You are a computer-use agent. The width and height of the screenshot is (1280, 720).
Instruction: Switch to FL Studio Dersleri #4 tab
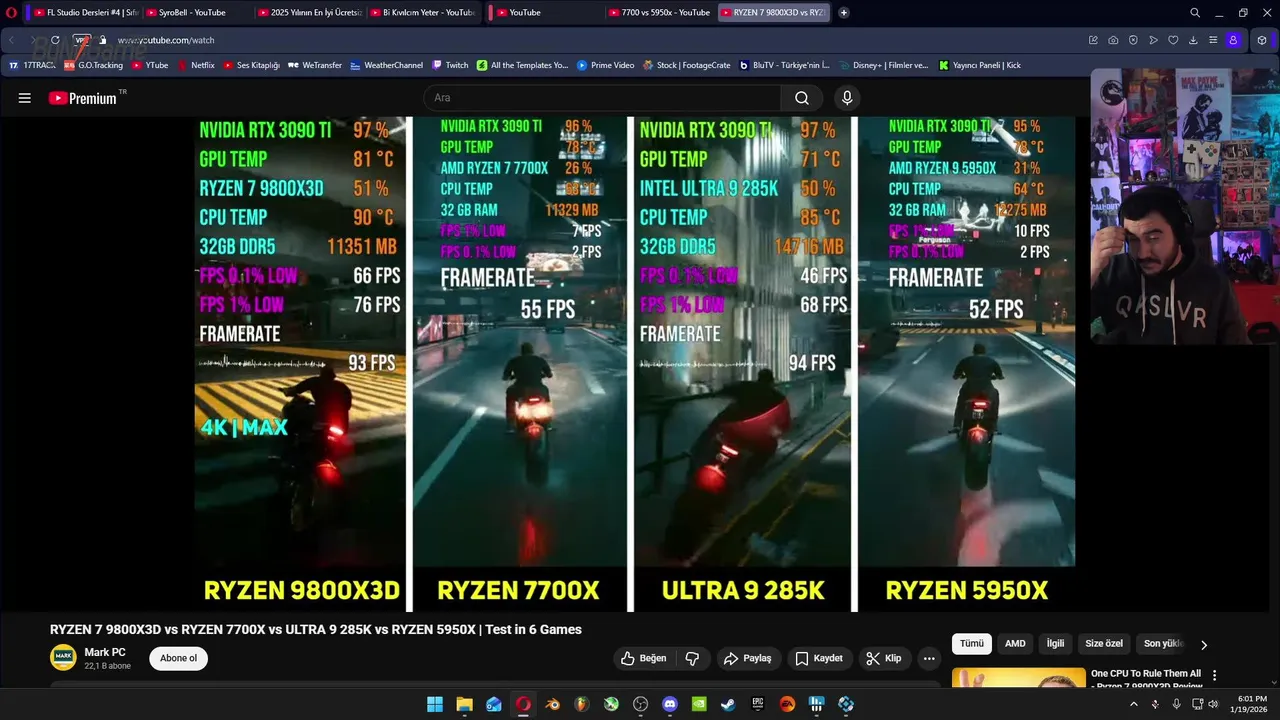tap(85, 13)
